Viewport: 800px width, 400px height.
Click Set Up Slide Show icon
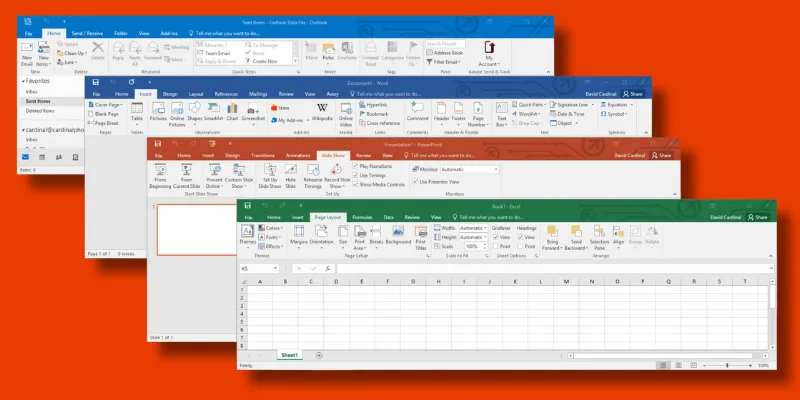click(269, 169)
